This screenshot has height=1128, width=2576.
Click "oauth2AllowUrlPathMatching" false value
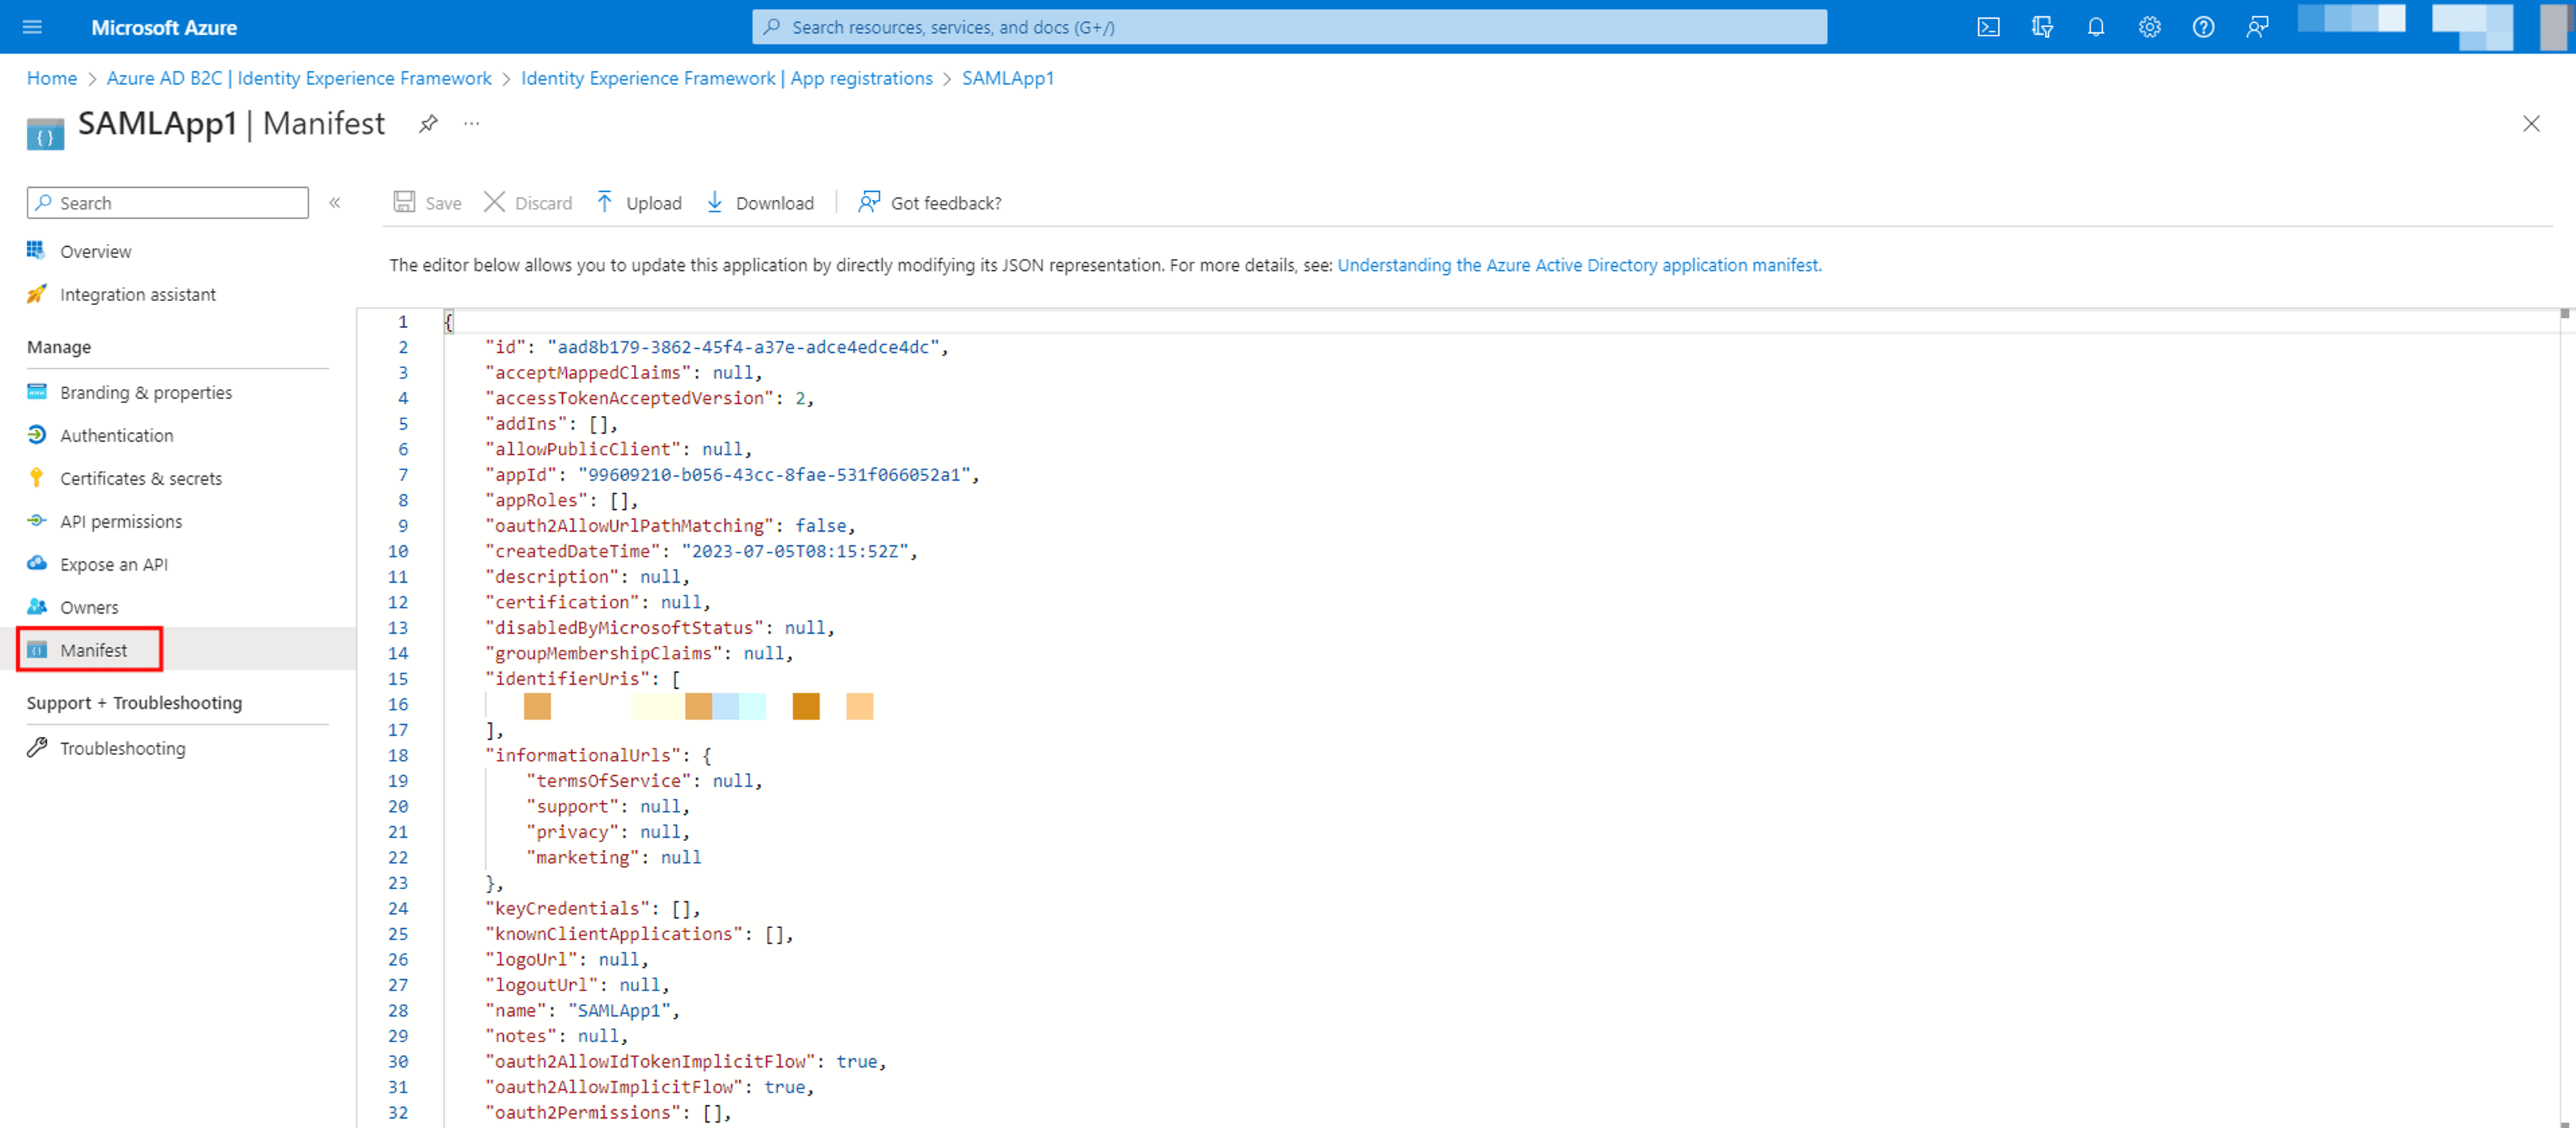[x=820, y=525]
